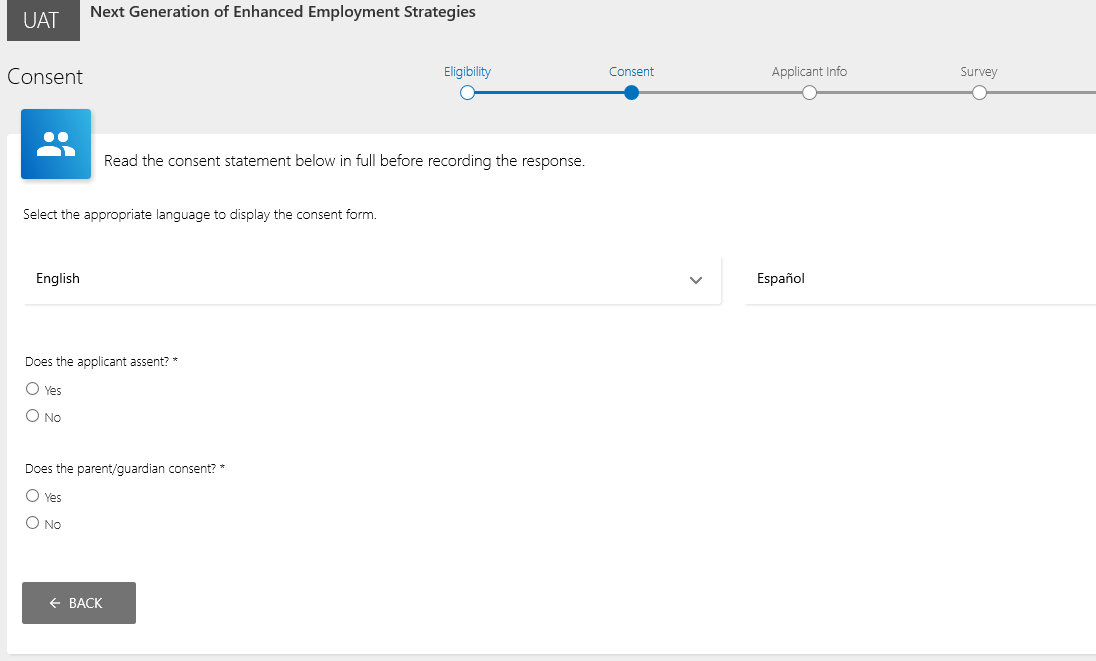Open the Consent step label
The image size is (1096, 661).
coord(631,72)
